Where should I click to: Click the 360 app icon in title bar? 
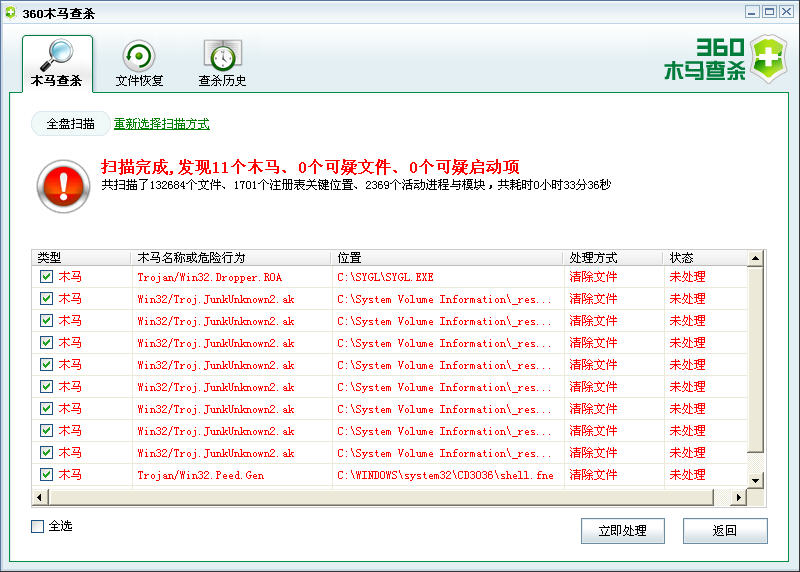(x=10, y=13)
